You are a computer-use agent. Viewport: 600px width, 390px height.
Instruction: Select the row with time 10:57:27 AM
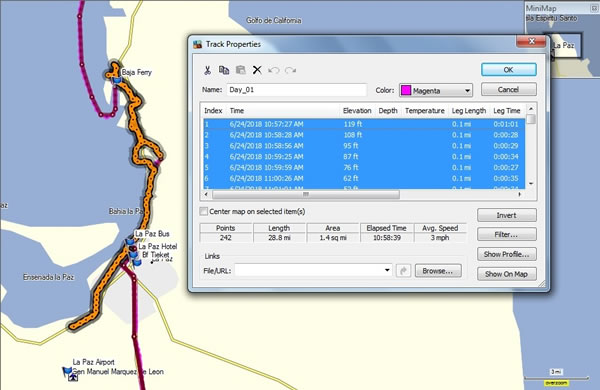tap(364, 124)
